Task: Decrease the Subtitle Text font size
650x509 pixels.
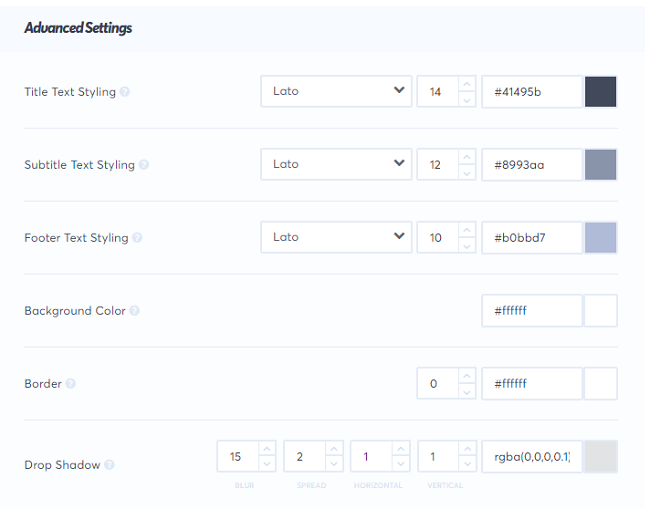Action: pos(467,172)
